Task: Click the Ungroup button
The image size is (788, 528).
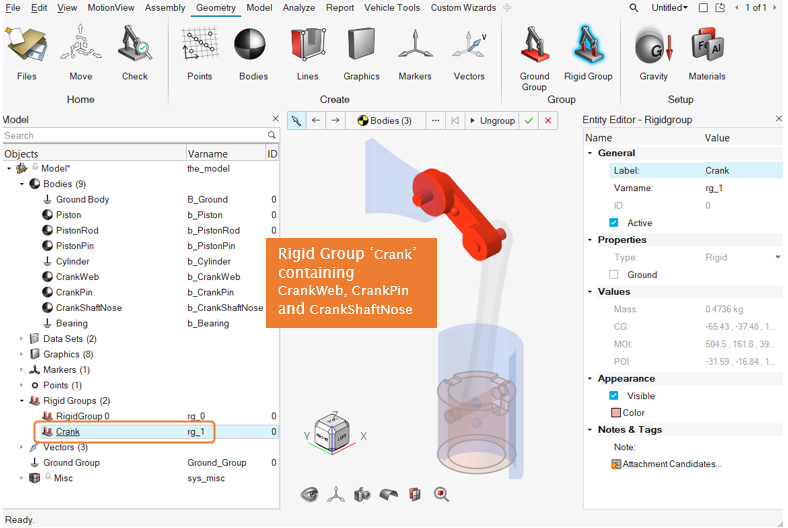Action: pos(491,121)
